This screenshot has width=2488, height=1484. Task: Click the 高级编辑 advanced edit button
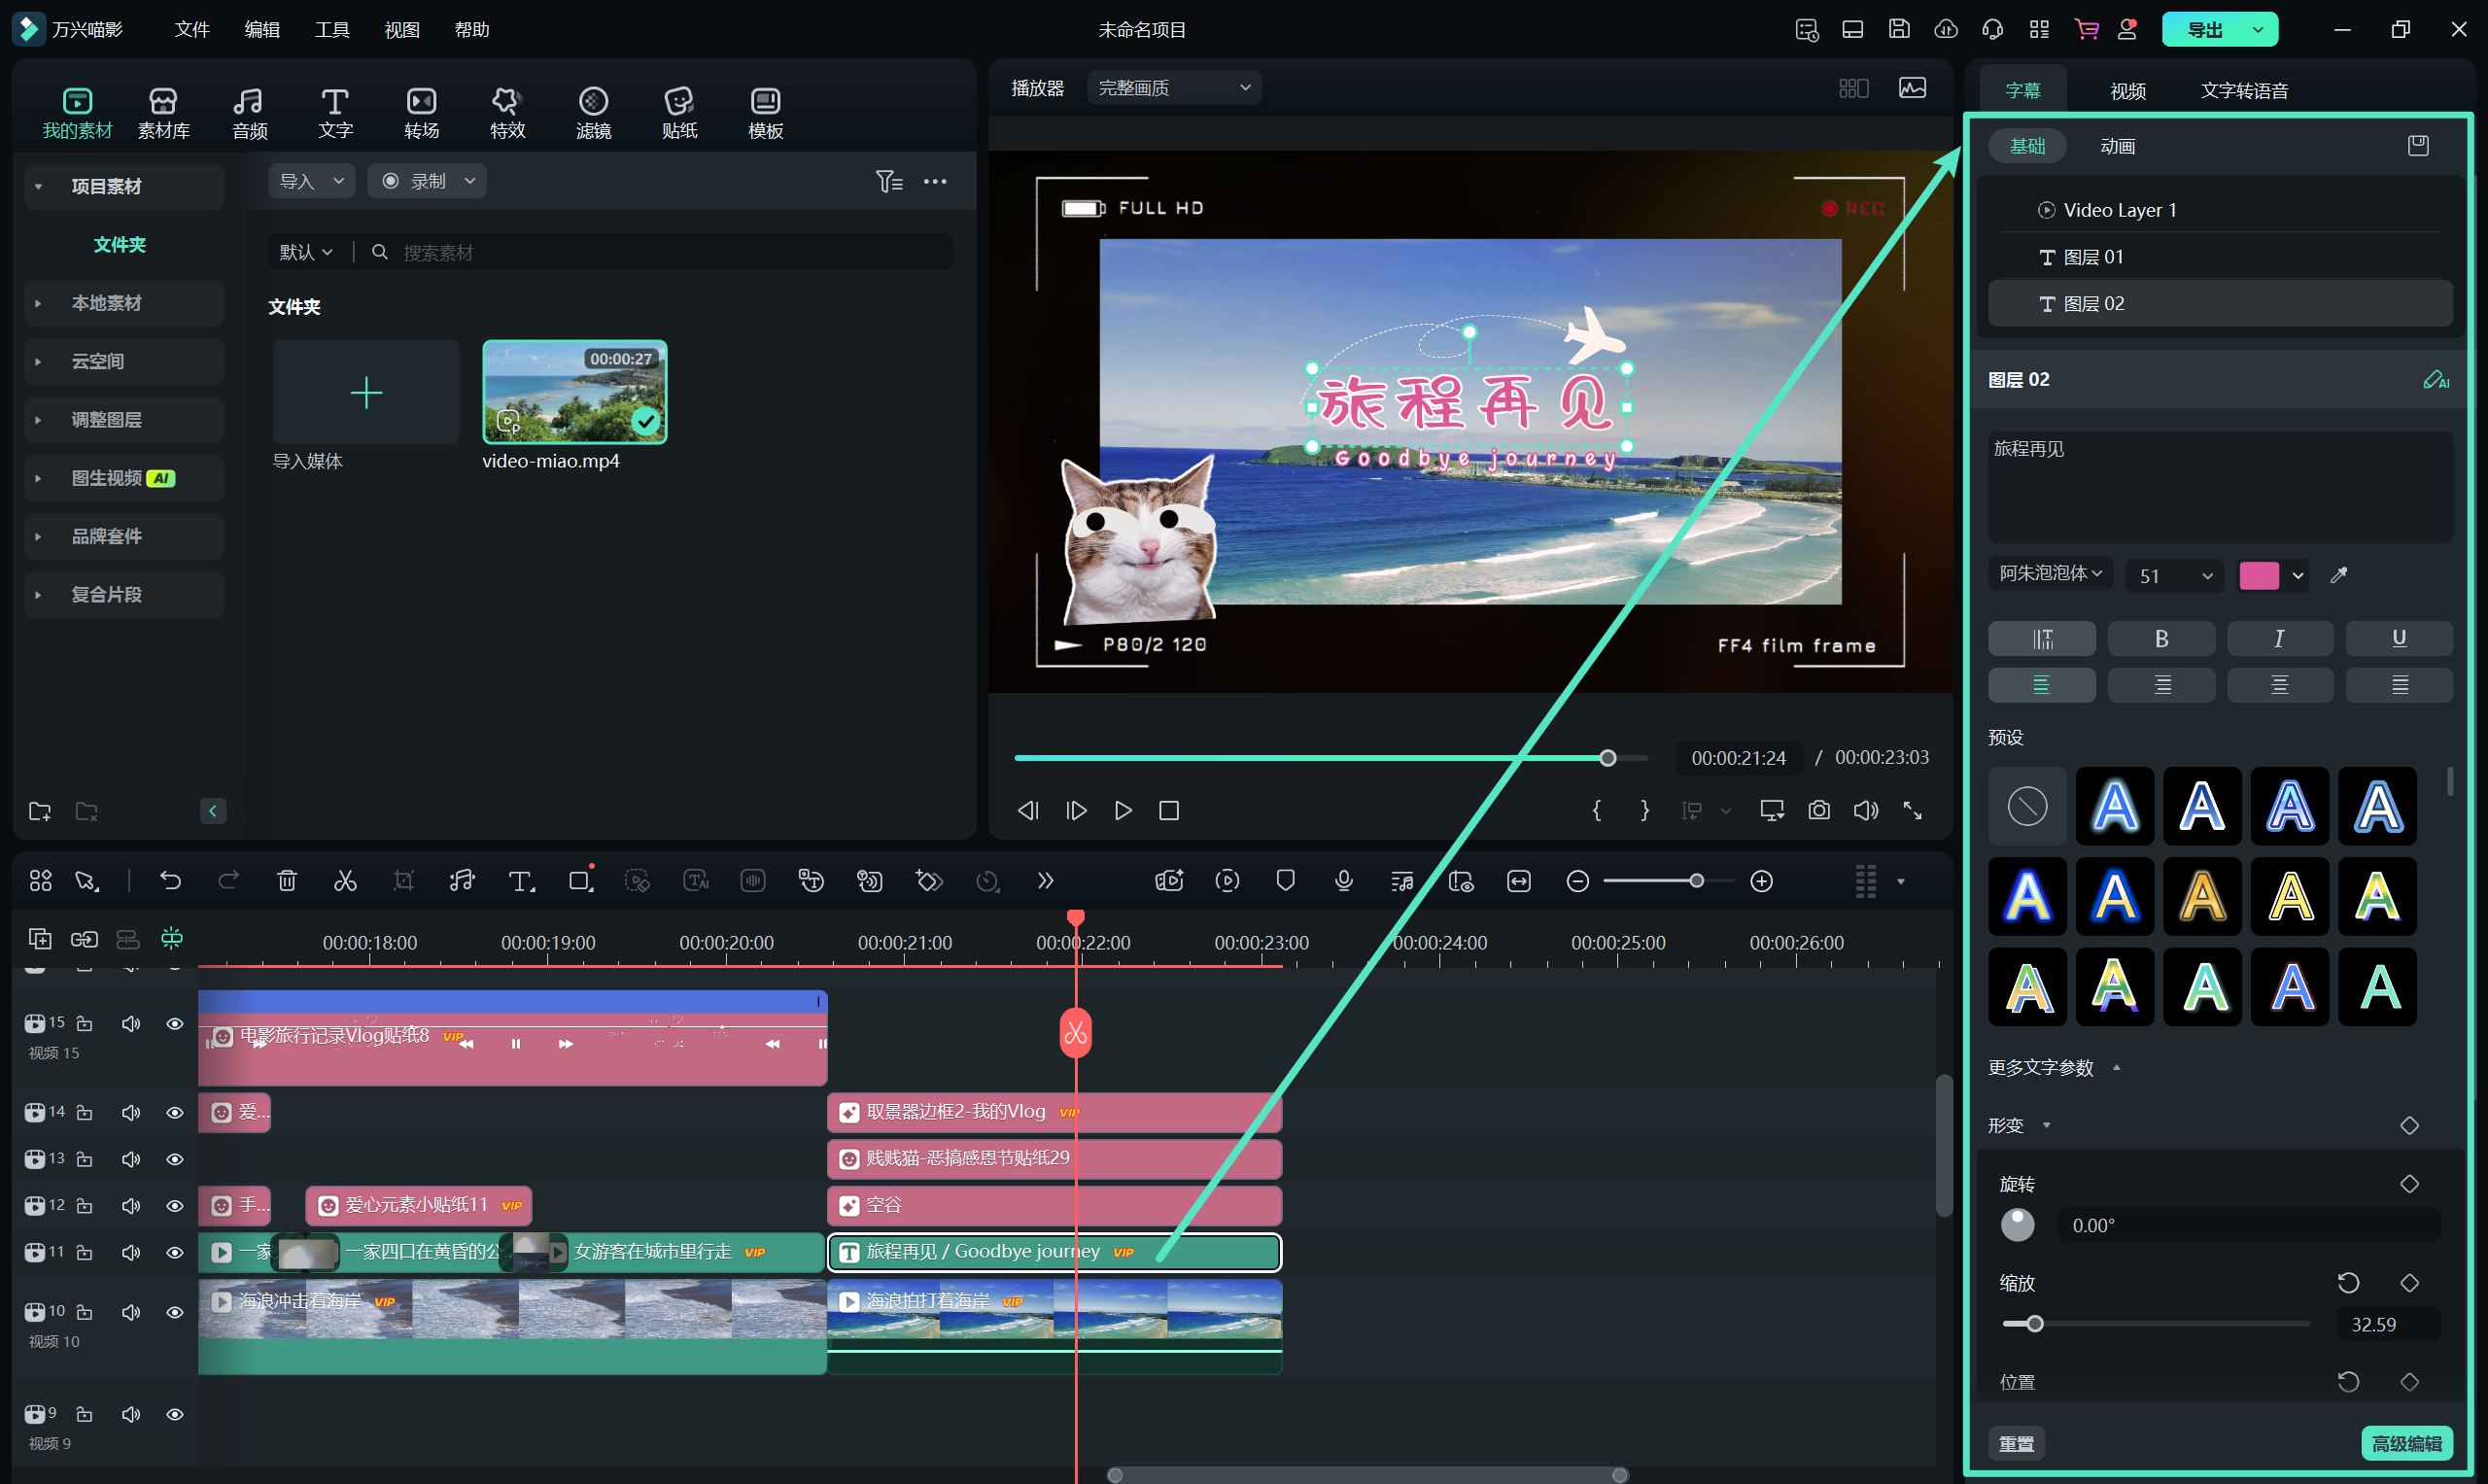(2406, 1443)
